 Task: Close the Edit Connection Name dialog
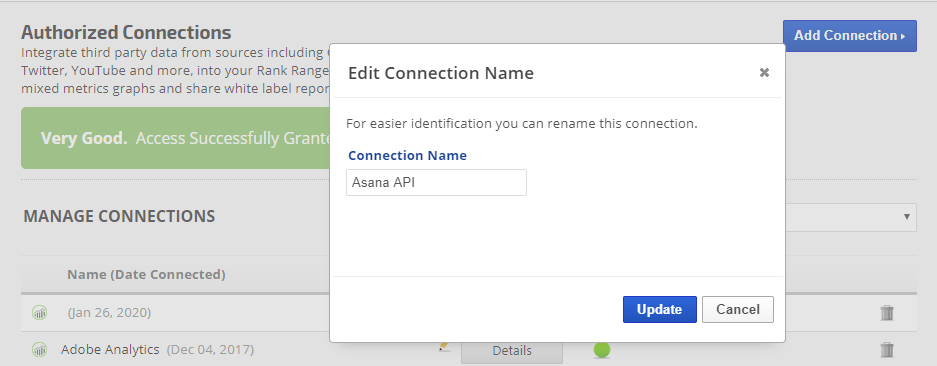point(764,72)
